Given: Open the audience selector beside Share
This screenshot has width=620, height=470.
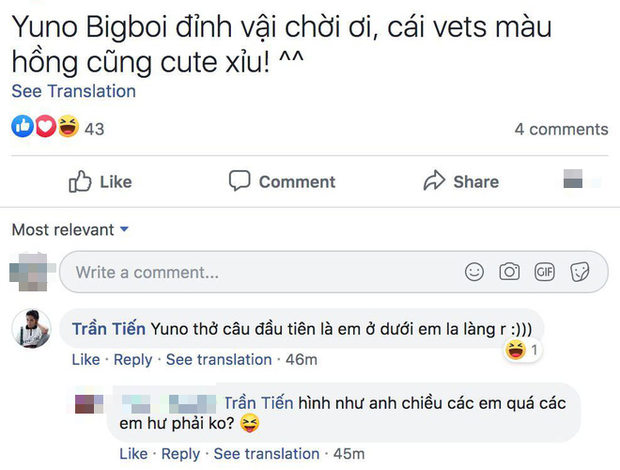Looking at the screenshot, I should click(x=579, y=181).
